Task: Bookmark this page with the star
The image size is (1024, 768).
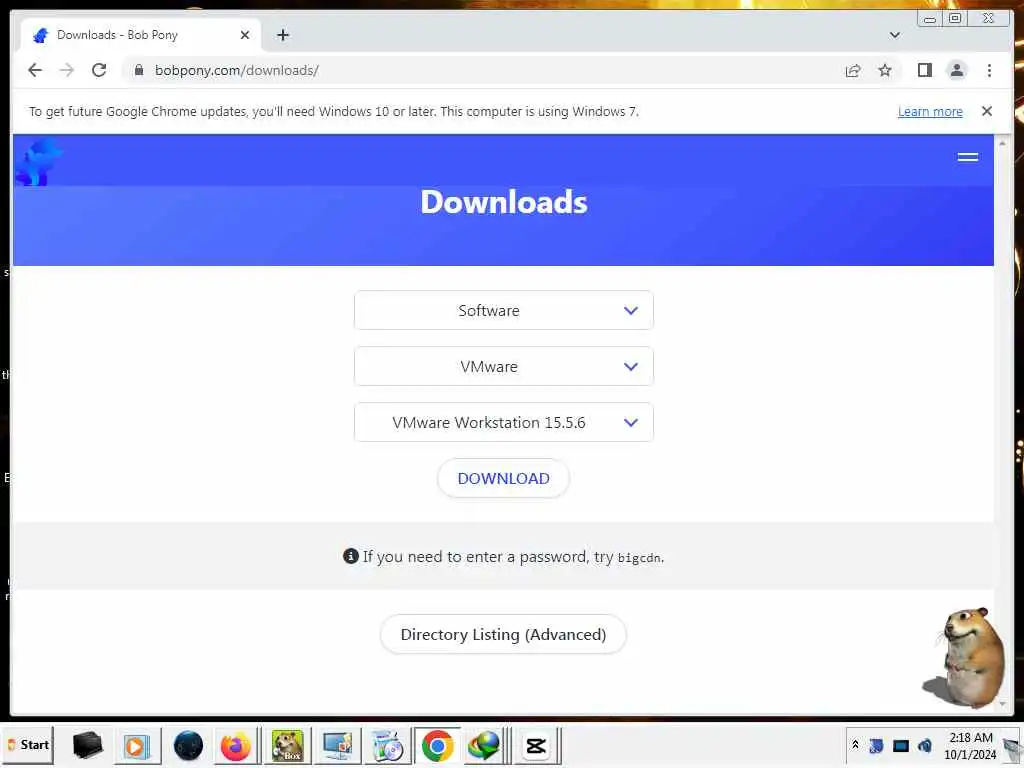Action: pyautogui.click(x=885, y=71)
